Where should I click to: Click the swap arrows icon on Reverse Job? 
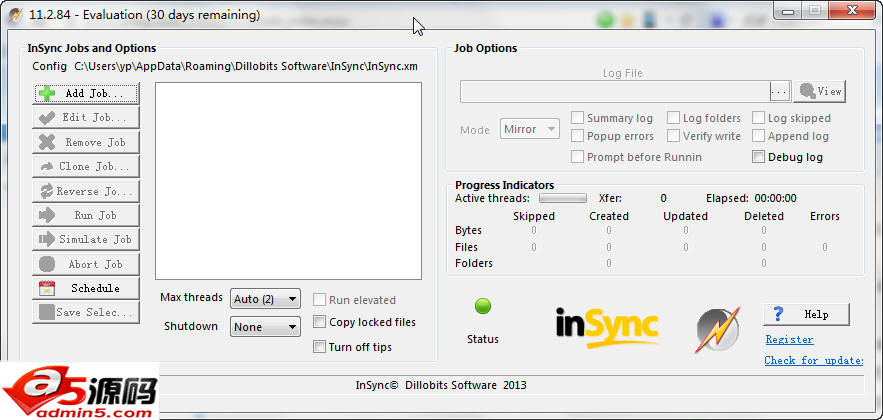point(46,191)
